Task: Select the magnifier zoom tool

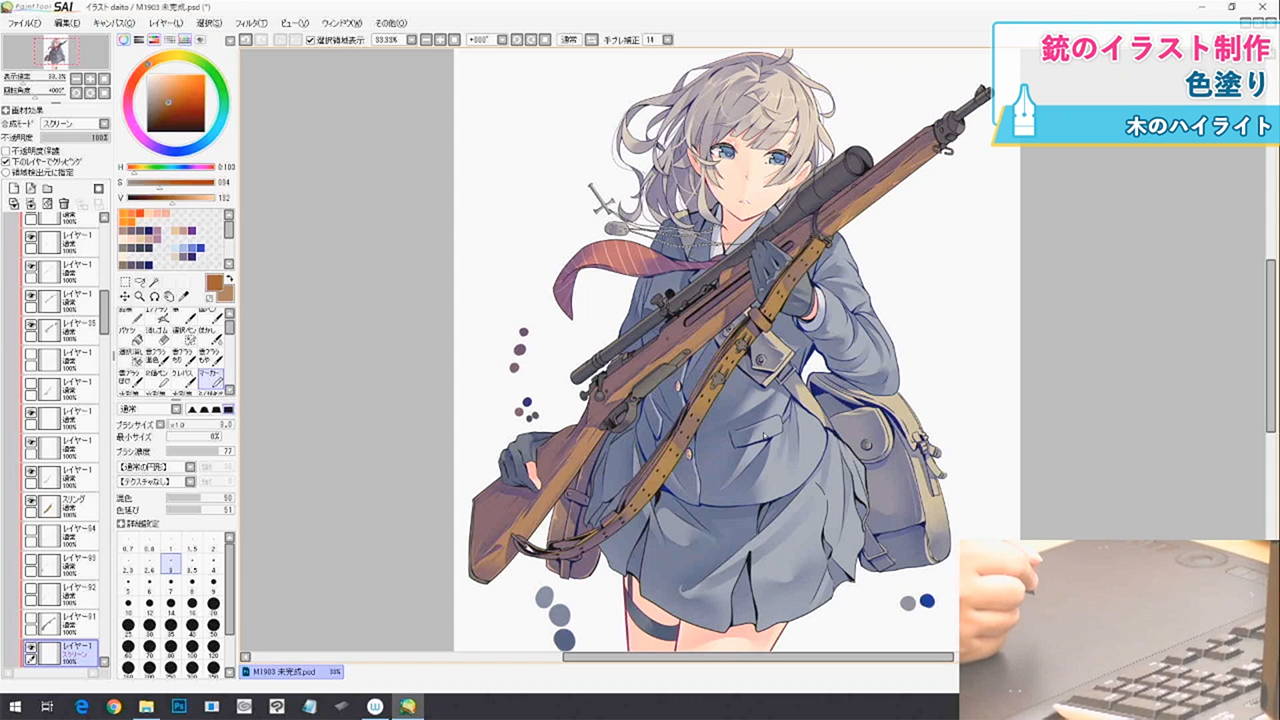Action: click(139, 297)
